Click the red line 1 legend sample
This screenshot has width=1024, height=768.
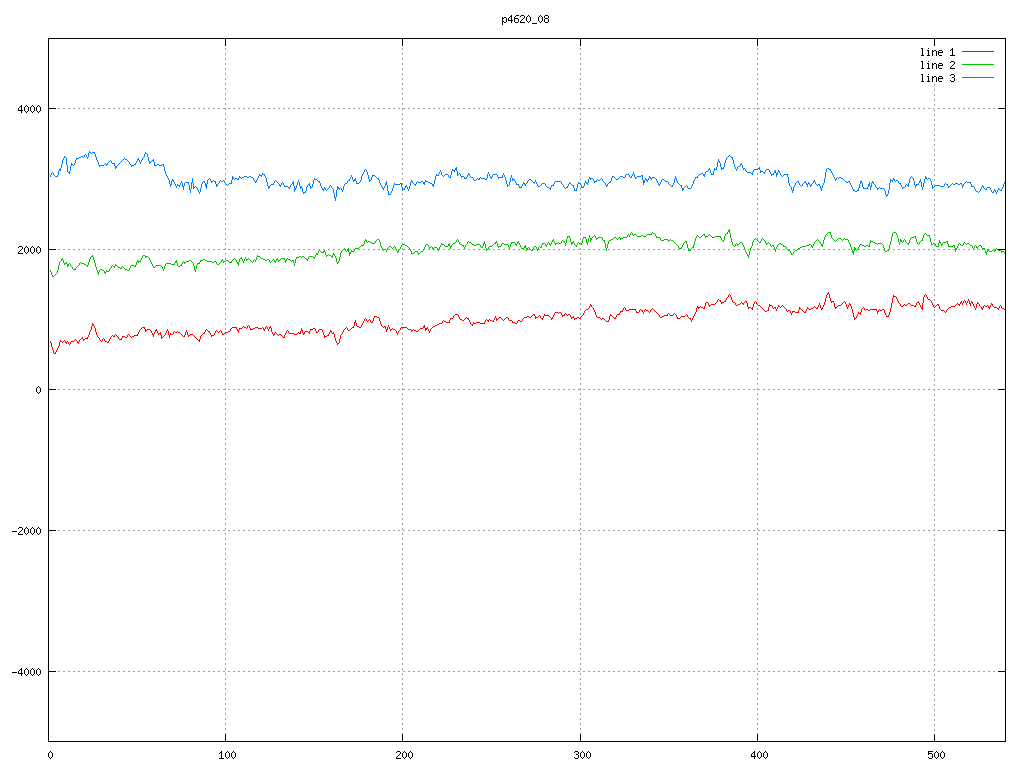pyautogui.click(x=978, y=52)
